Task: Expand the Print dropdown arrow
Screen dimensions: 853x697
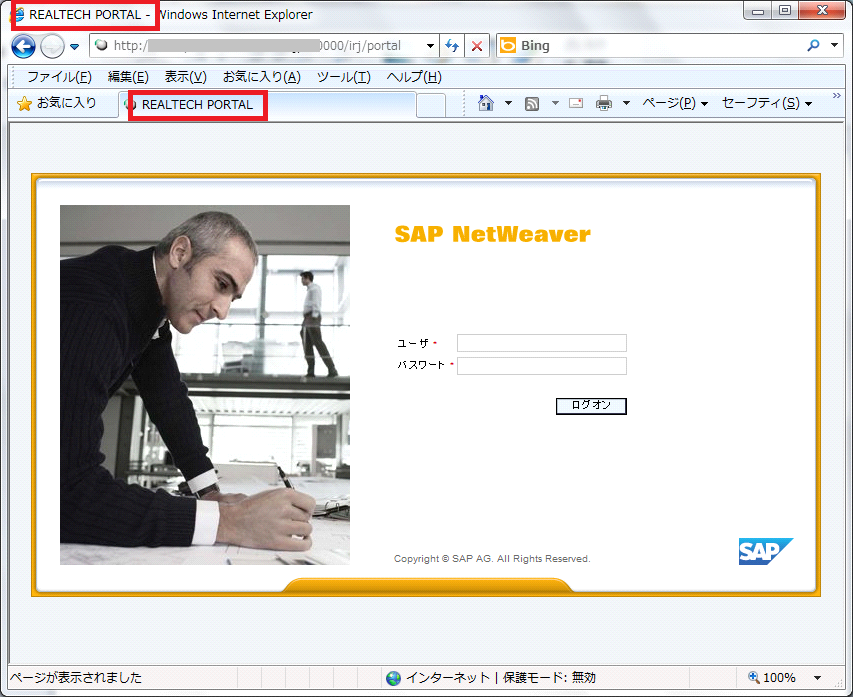Action: point(626,103)
